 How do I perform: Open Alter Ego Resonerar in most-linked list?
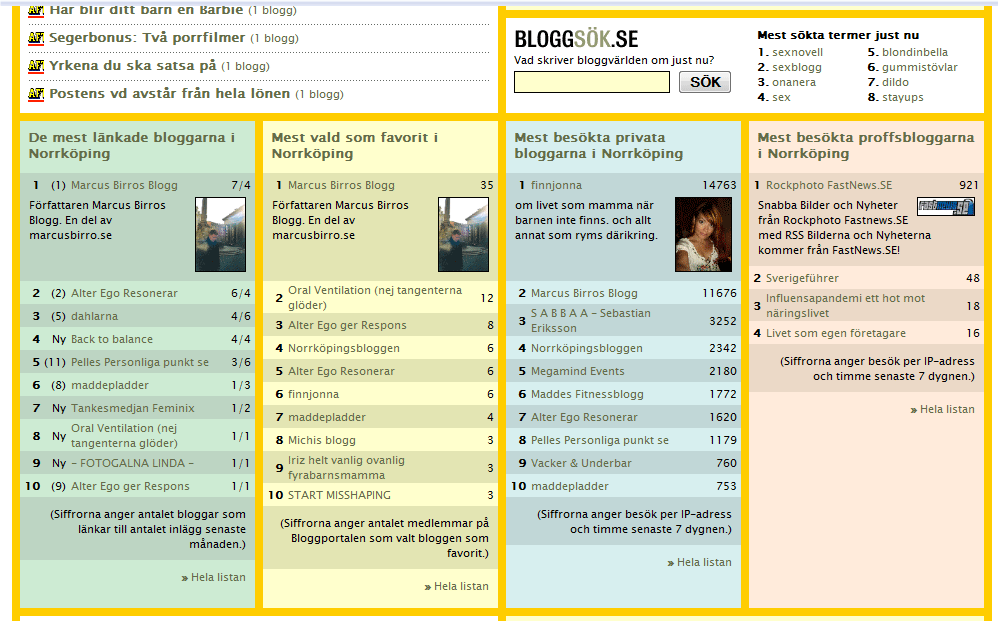tap(124, 293)
